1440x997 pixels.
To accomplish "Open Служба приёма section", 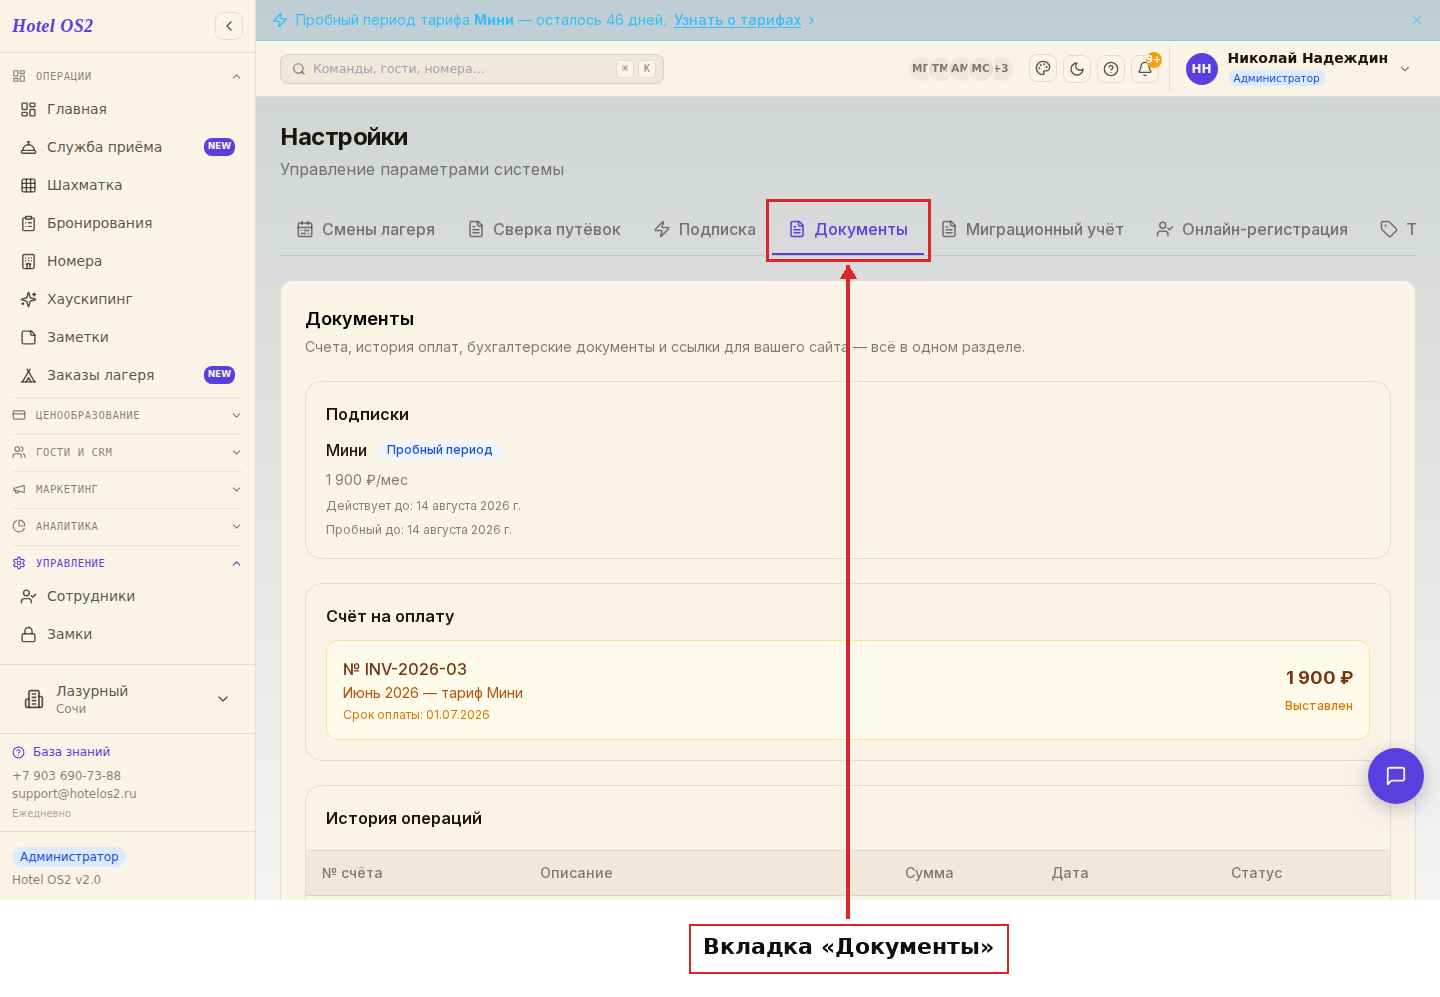I will (127, 147).
